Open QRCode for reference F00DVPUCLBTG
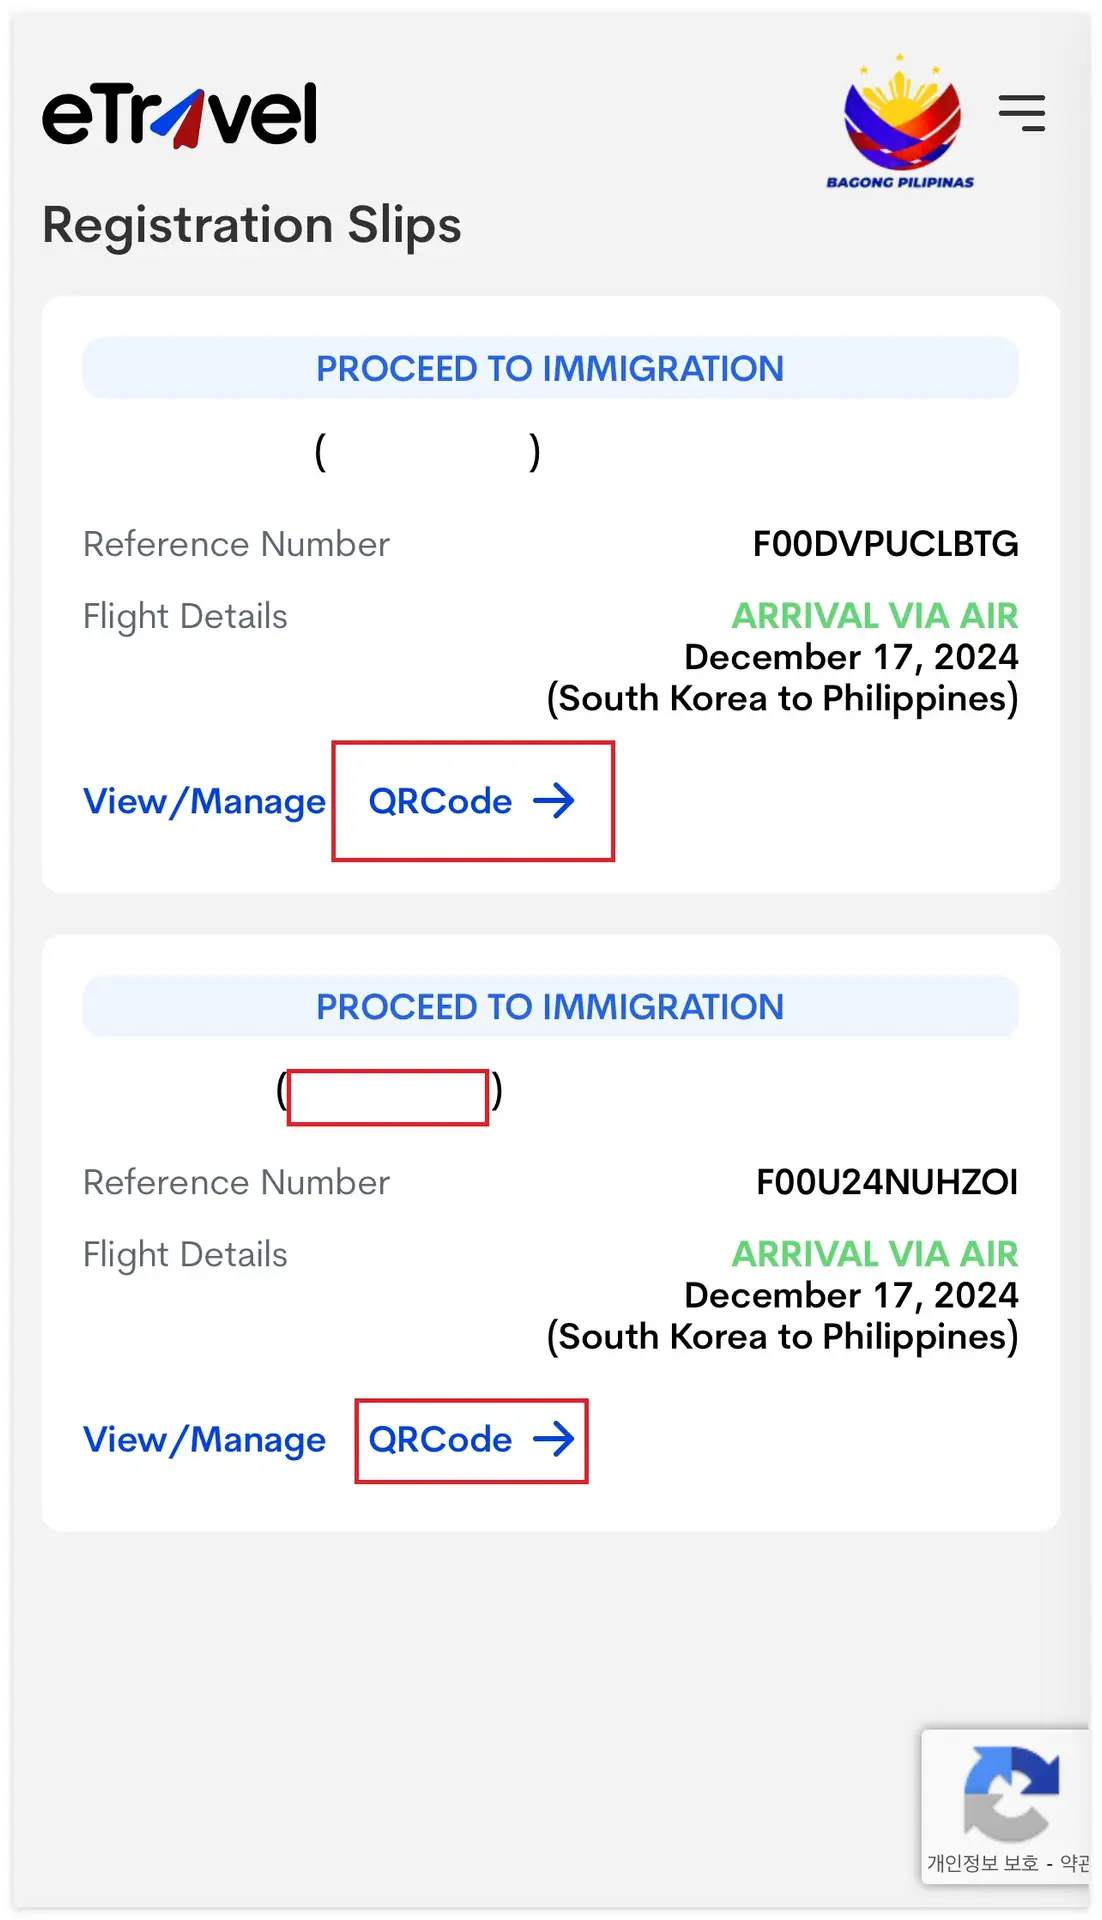Screen dimensions: 1102x1920 pyautogui.click(x=472, y=801)
